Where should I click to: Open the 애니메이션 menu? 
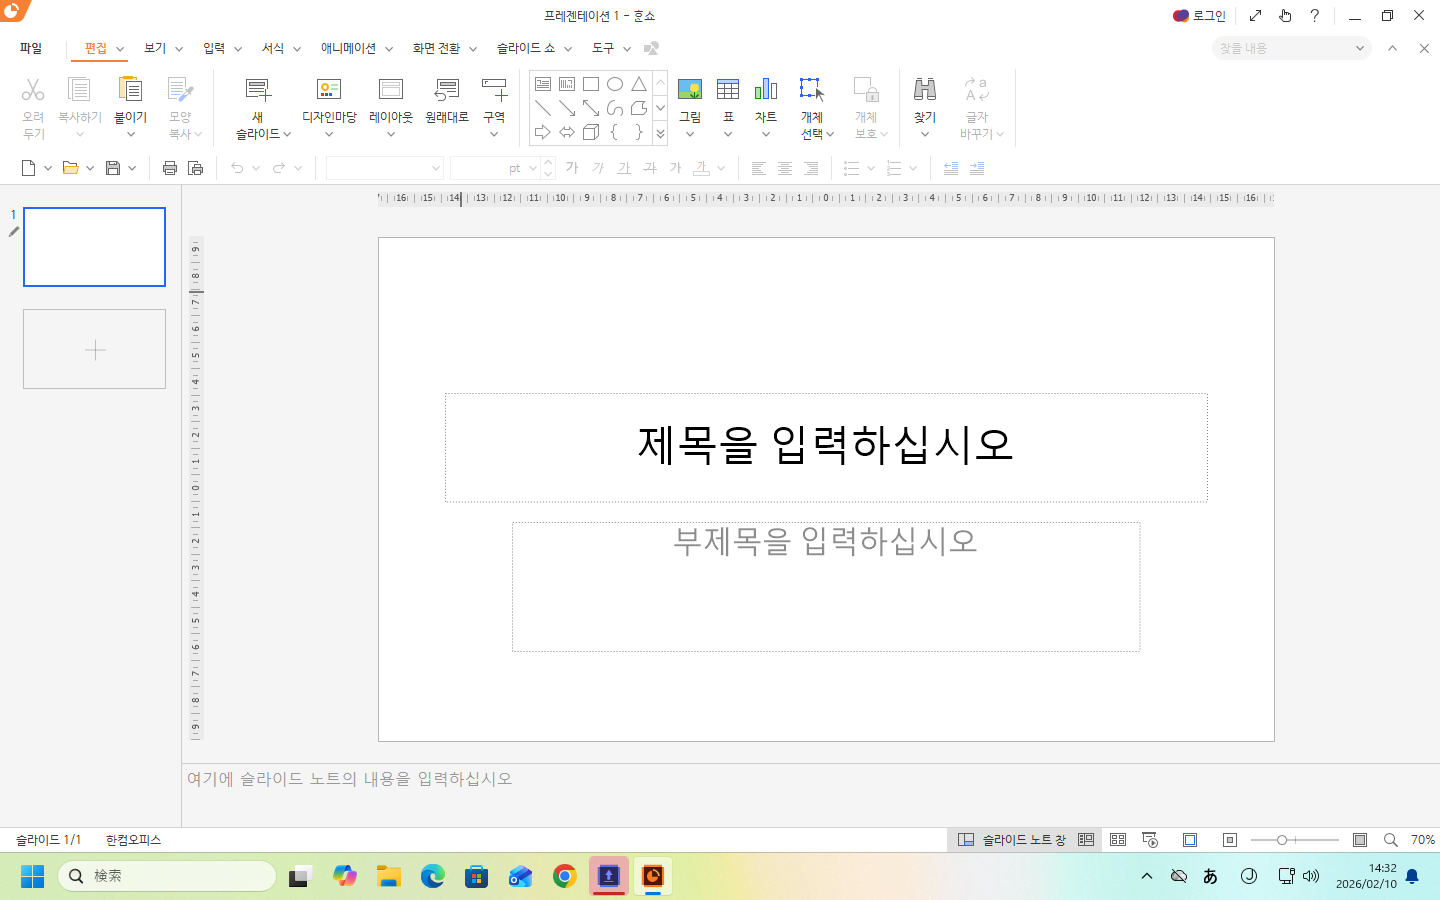[348, 48]
